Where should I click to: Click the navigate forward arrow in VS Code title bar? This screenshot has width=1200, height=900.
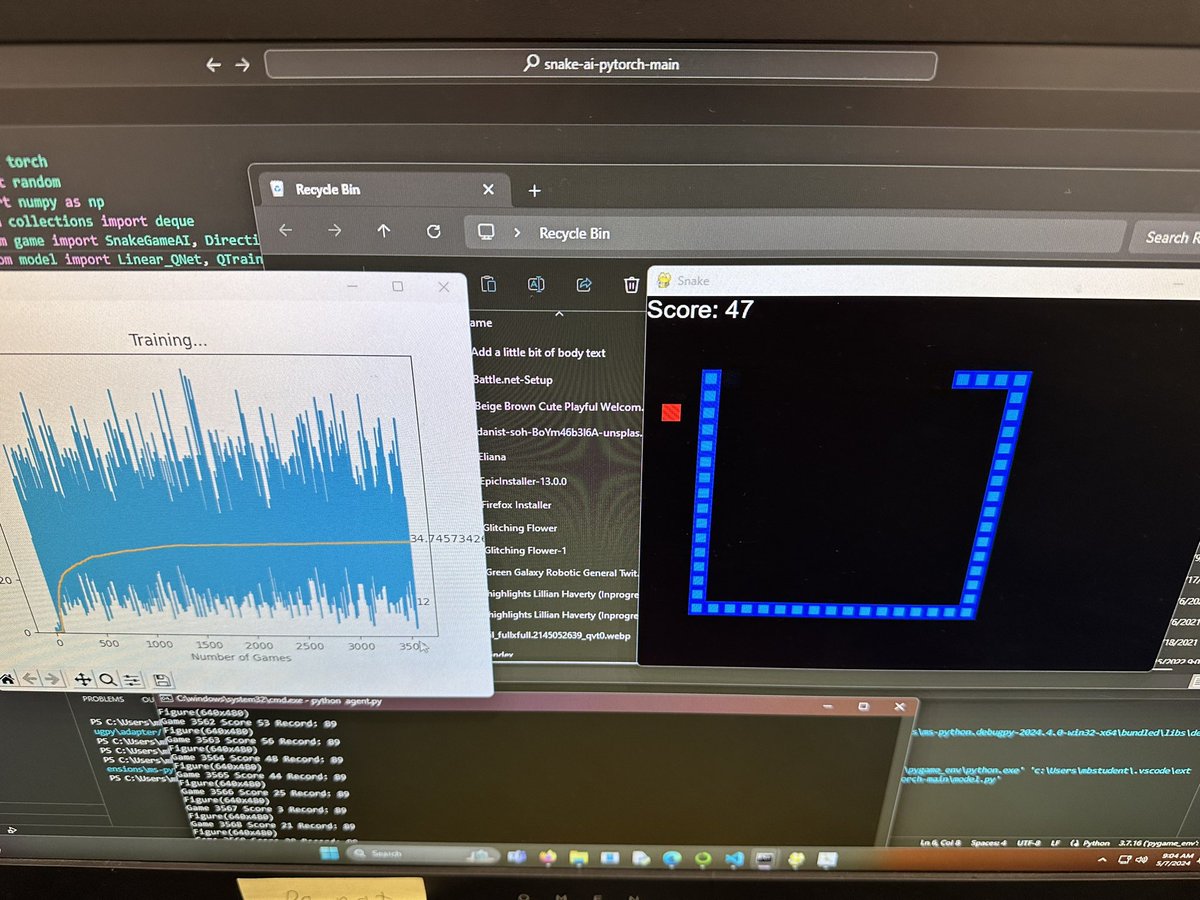pyautogui.click(x=242, y=64)
